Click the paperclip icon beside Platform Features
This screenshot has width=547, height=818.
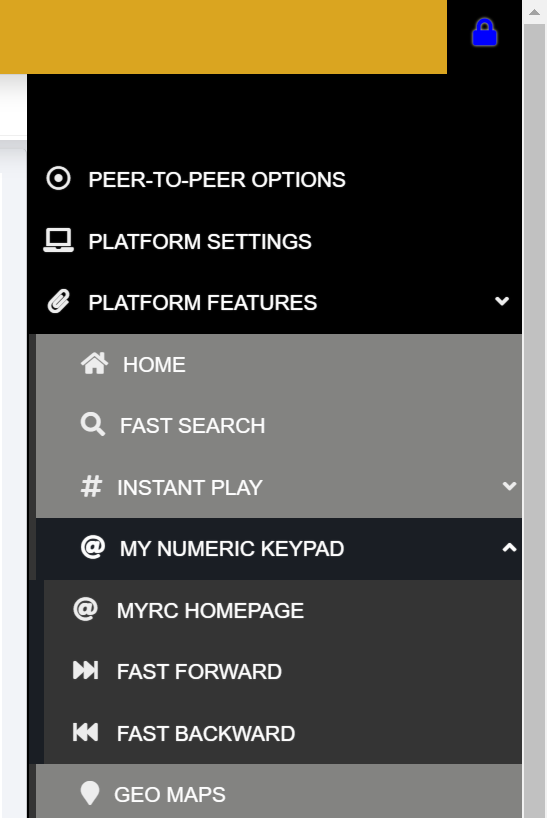(58, 302)
